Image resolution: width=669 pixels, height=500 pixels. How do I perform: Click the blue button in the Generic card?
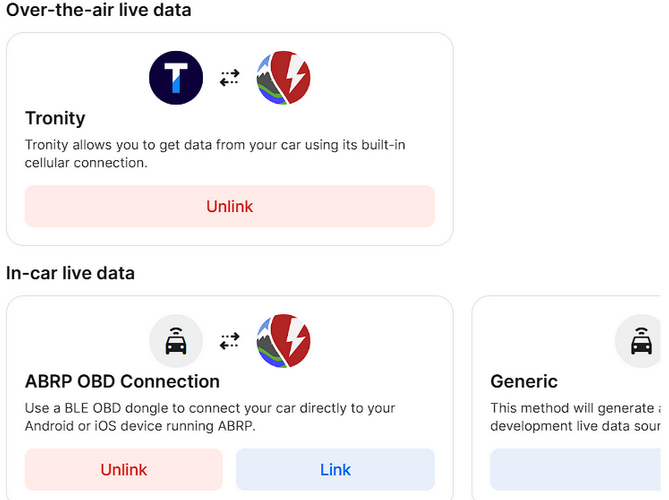[x=576, y=469]
